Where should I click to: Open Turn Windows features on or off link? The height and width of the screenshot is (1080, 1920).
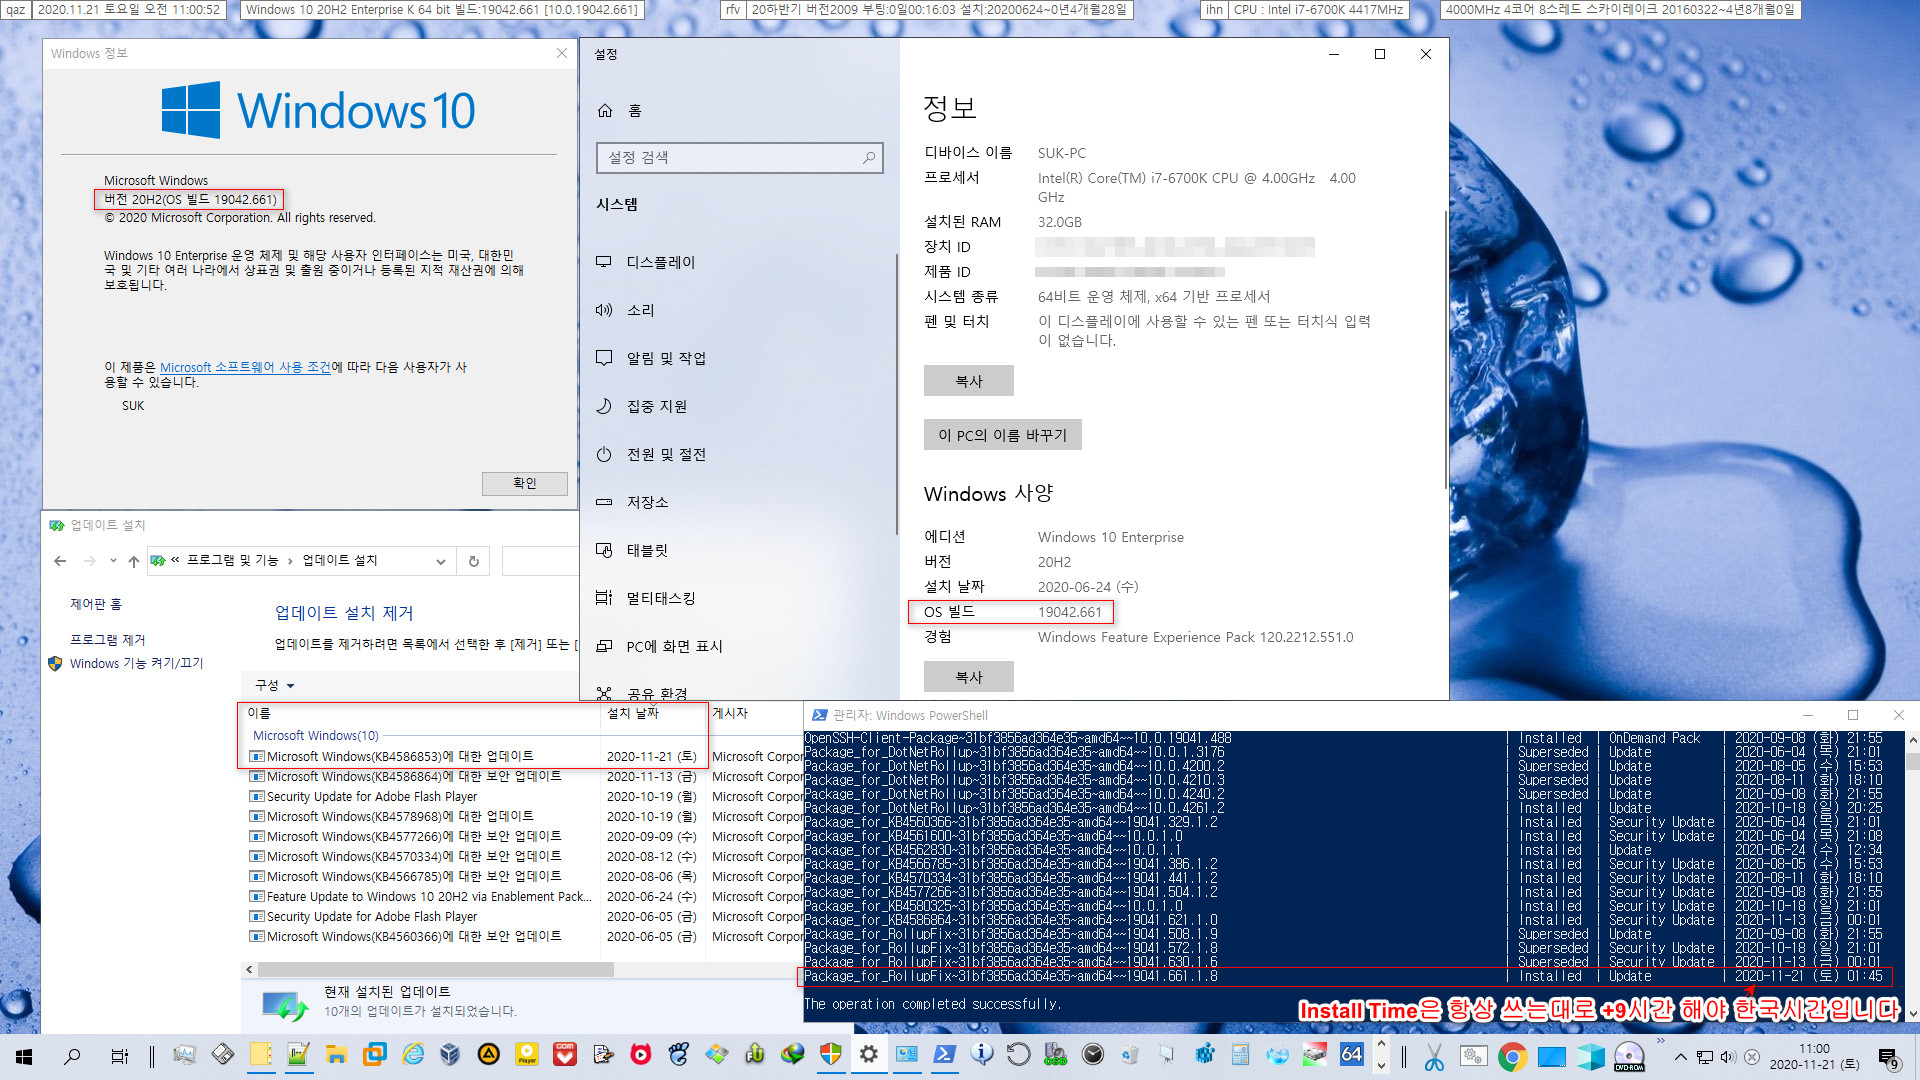136,663
